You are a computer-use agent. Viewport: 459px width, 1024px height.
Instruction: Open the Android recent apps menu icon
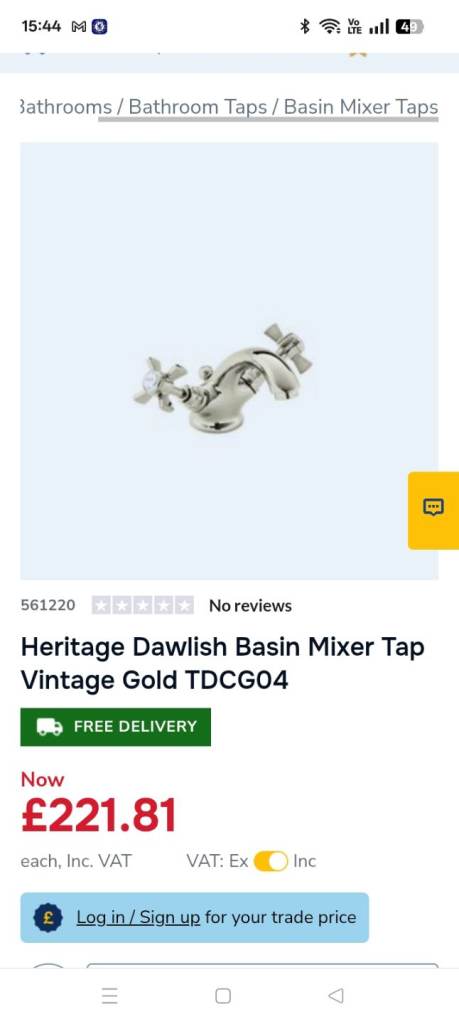110,995
